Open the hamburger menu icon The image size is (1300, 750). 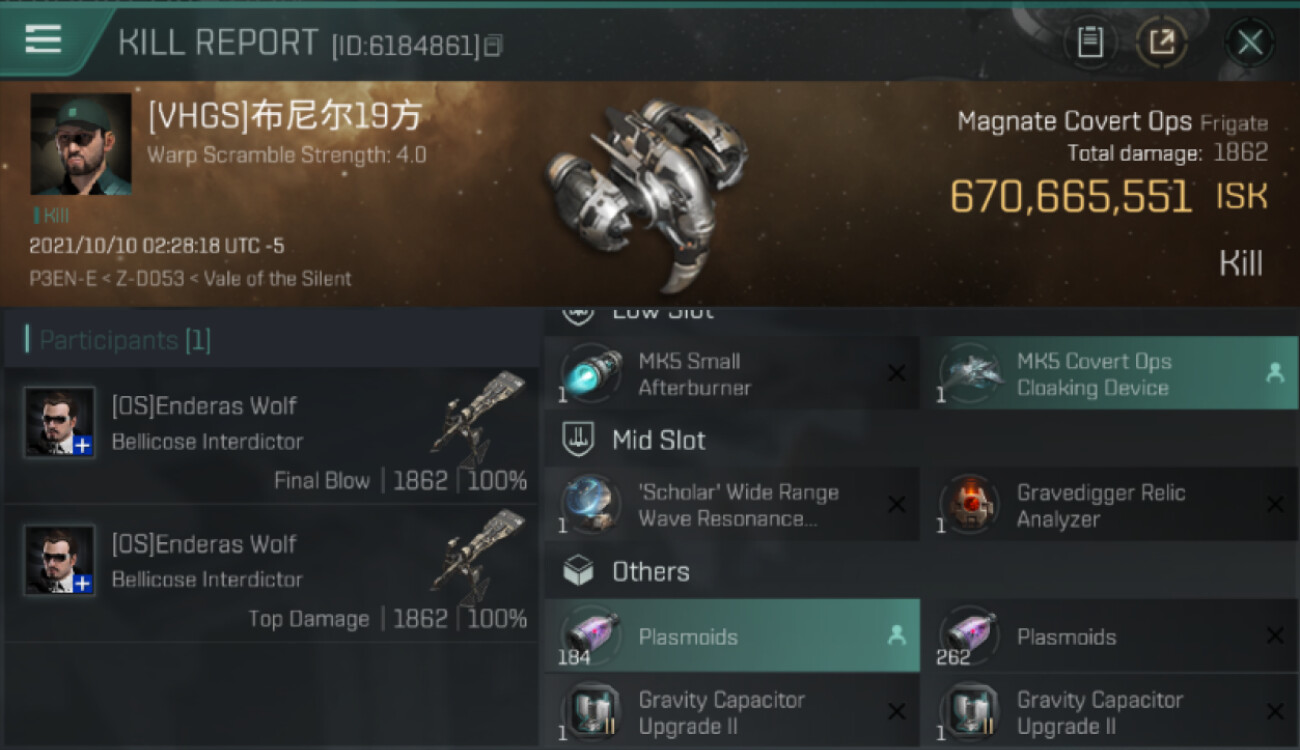tap(43, 39)
